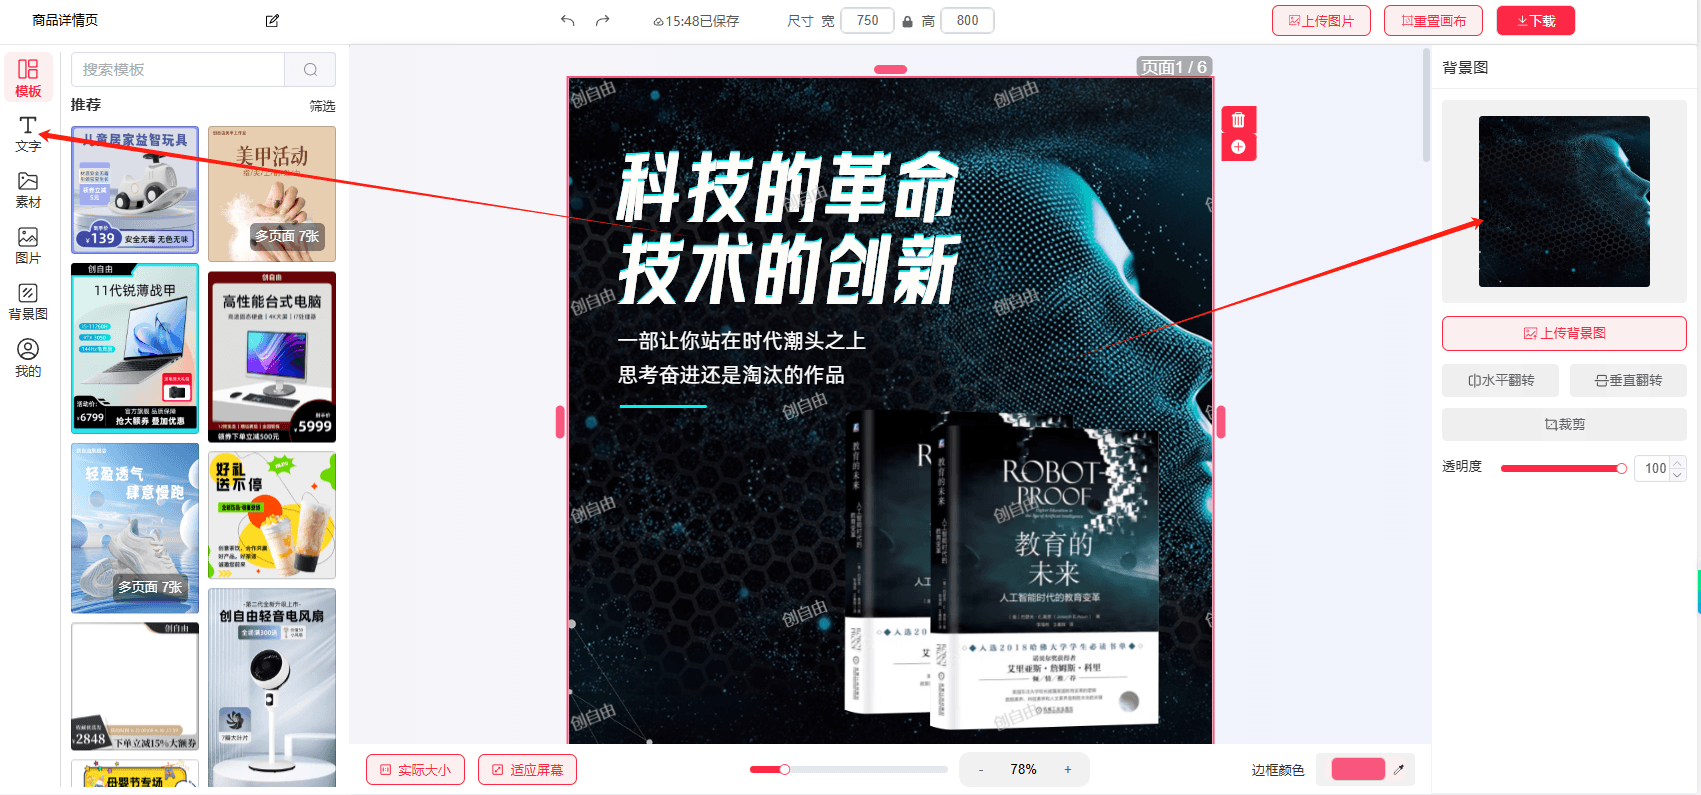The height and width of the screenshot is (795, 1701).
Task: Click the 页面1 / 6 page indicator
Action: tap(1174, 67)
